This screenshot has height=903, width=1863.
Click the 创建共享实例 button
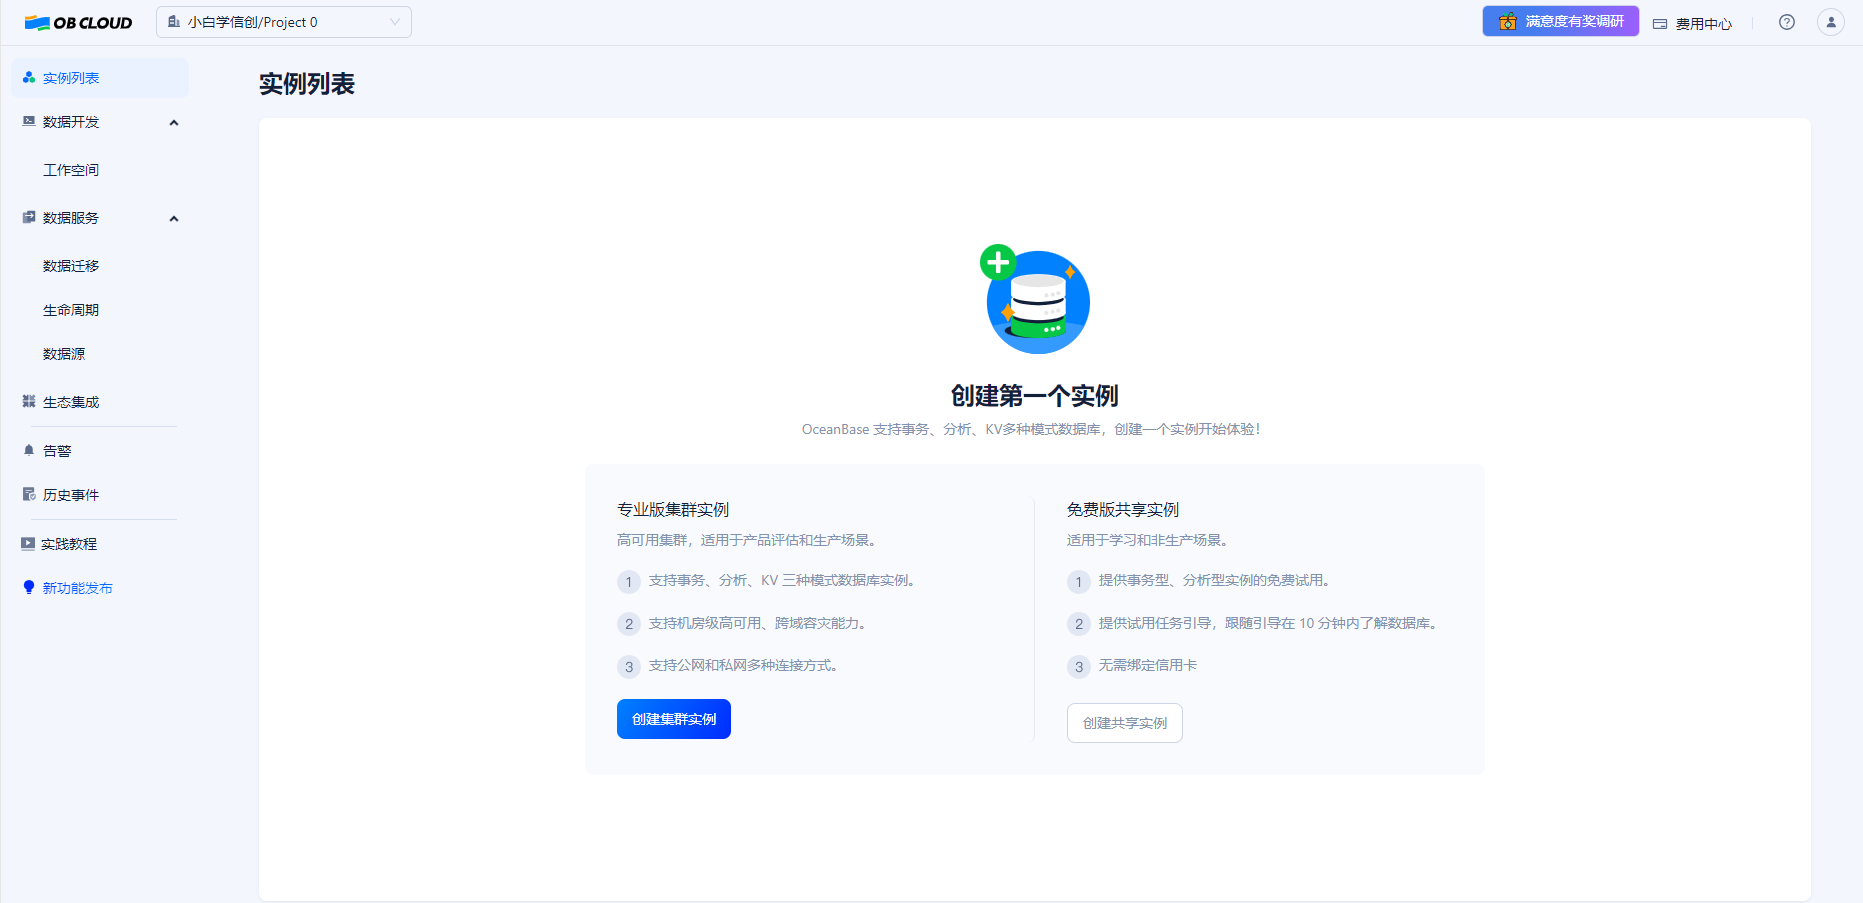(1125, 723)
